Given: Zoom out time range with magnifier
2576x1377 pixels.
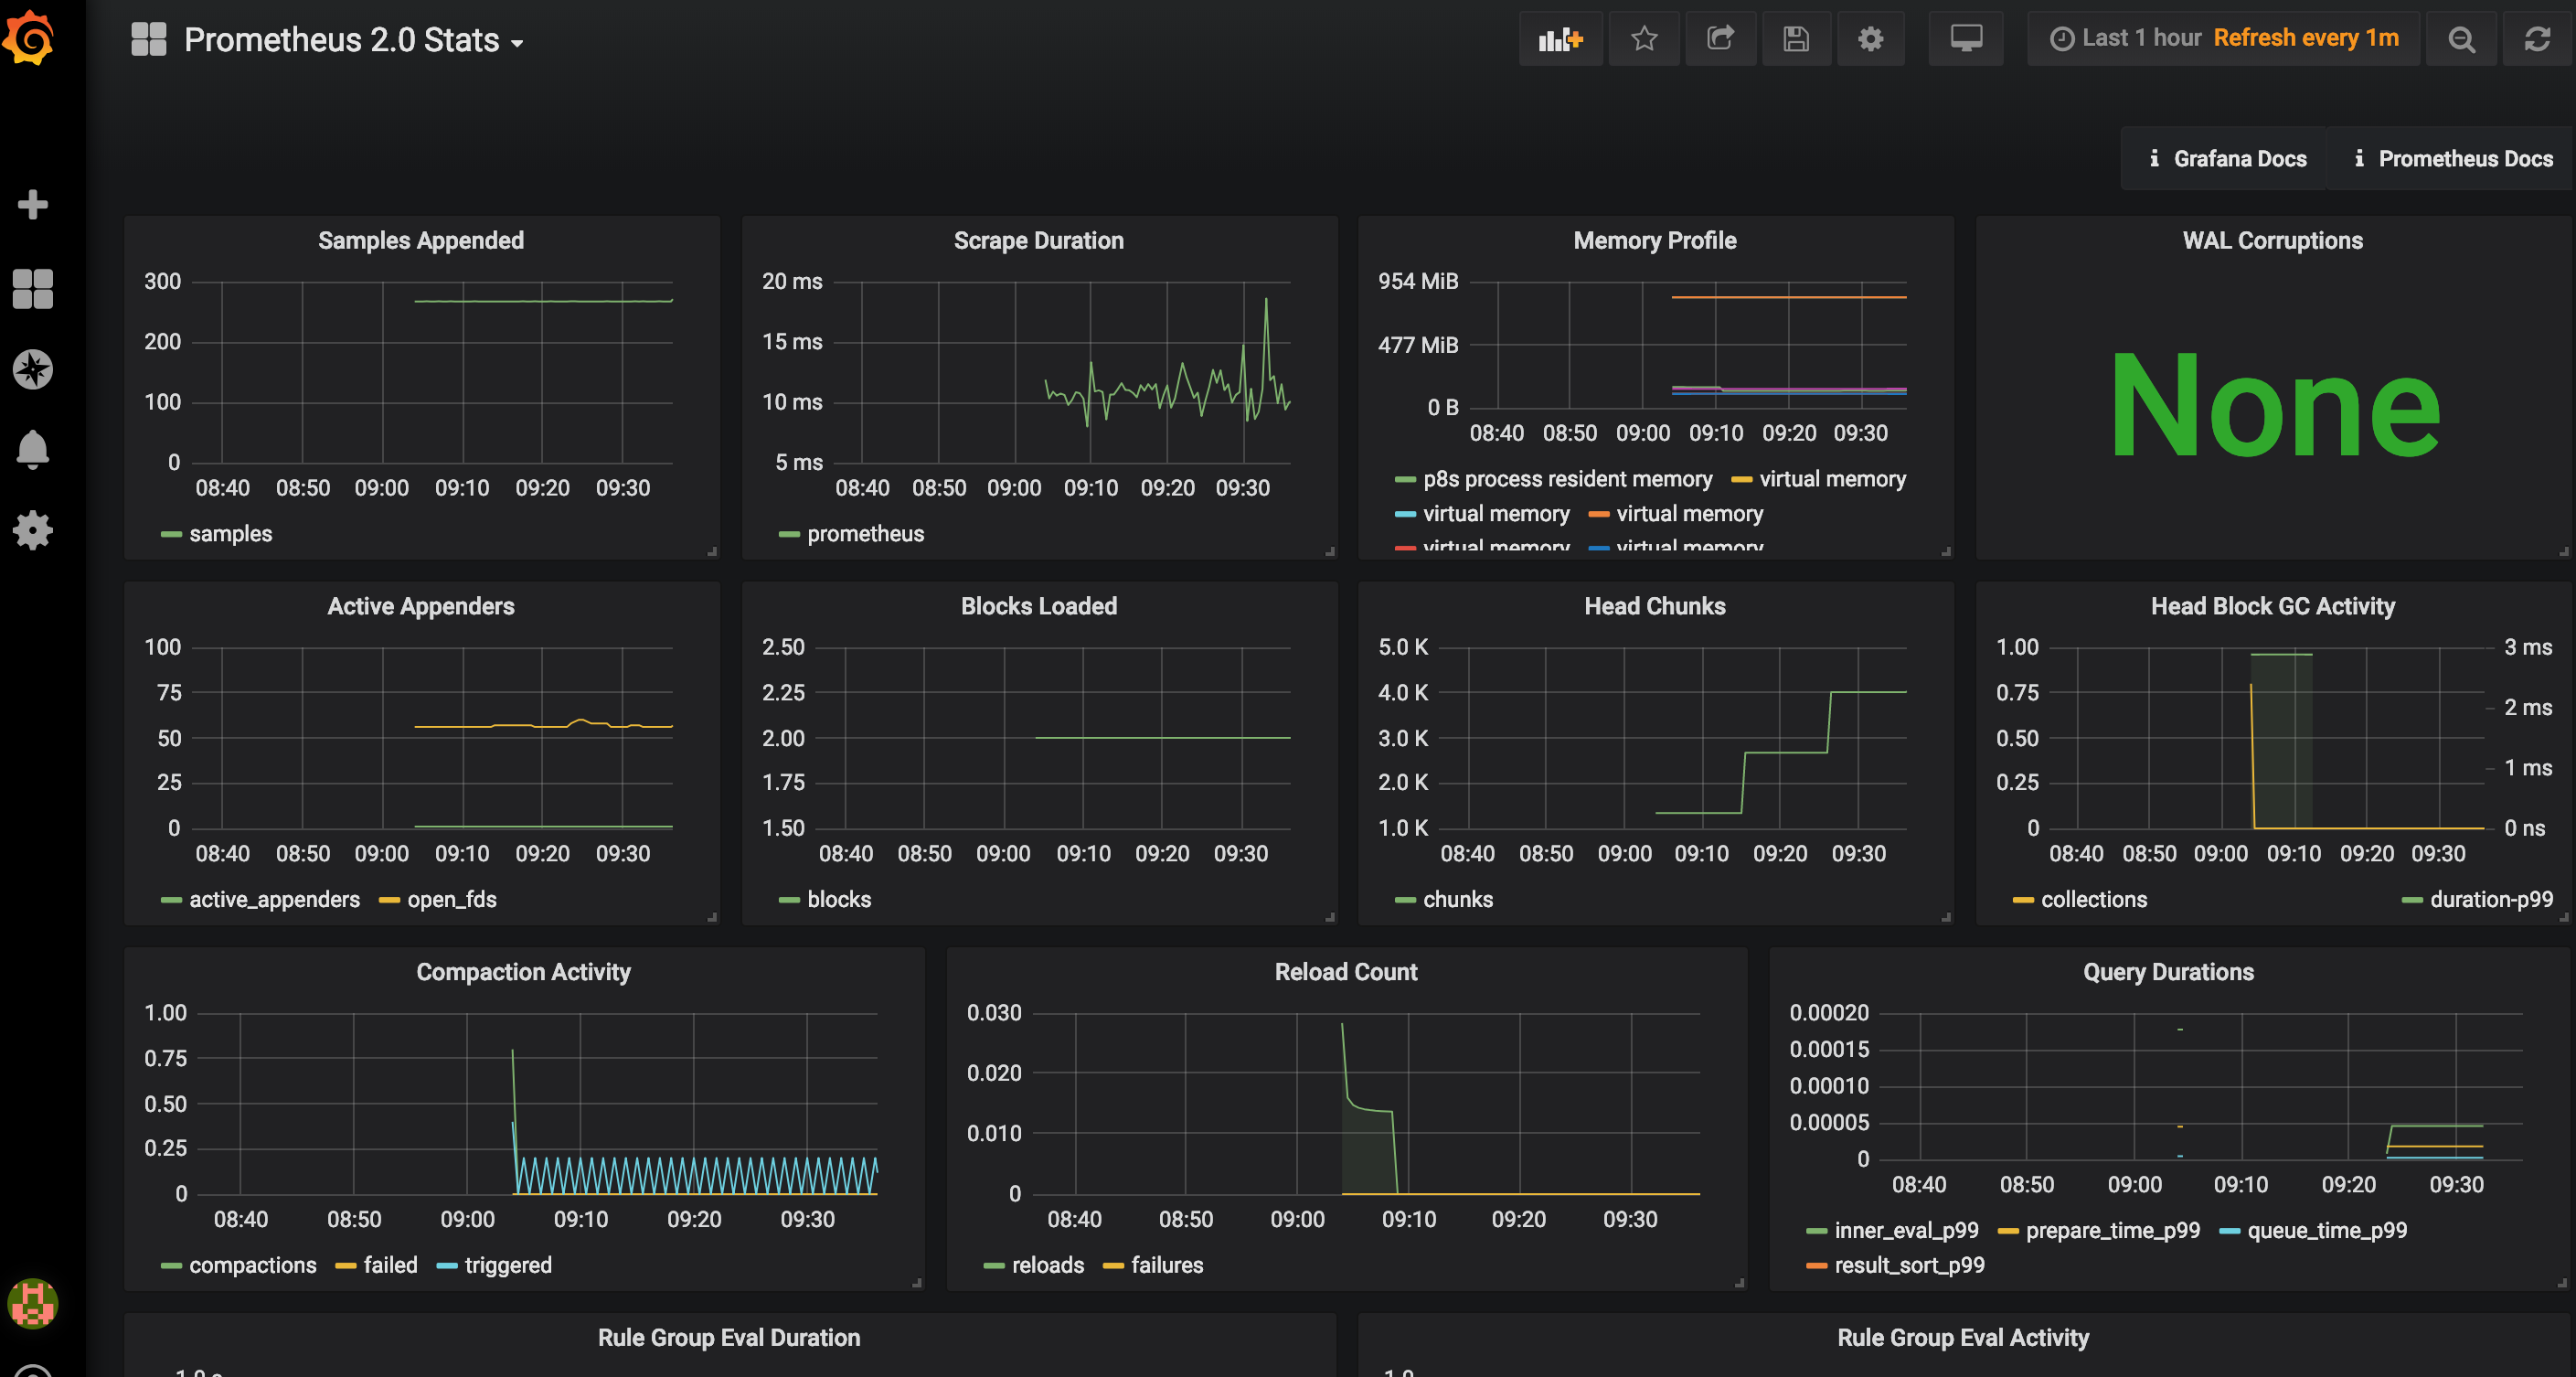Looking at the screenshot, I should pos(2461,39).
